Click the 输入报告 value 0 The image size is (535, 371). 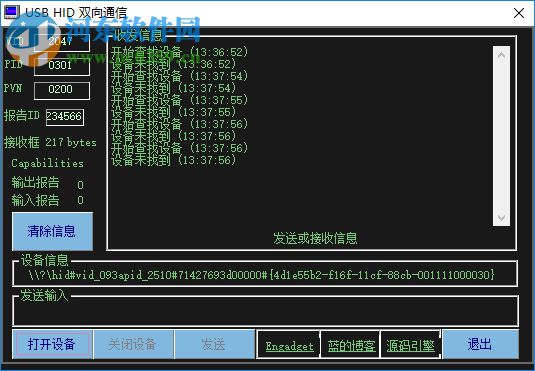(x=80, y=200)
